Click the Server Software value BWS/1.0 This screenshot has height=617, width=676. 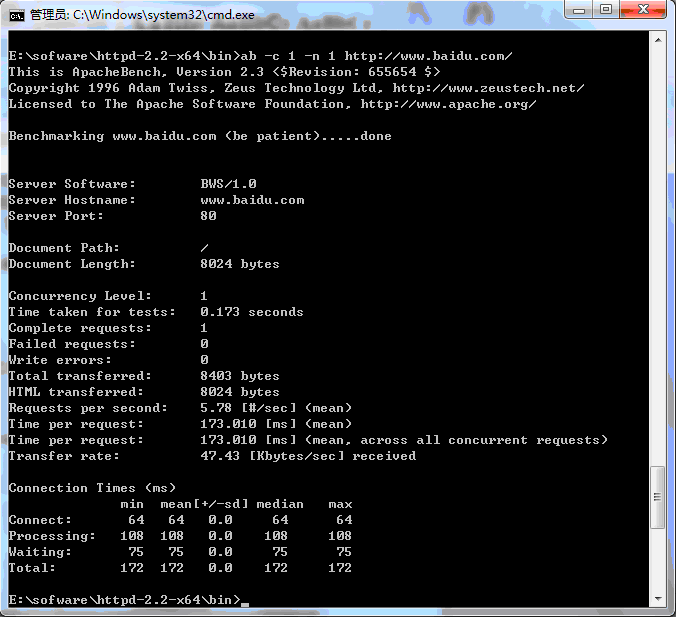pyautogui.click(x=228, y=184)
